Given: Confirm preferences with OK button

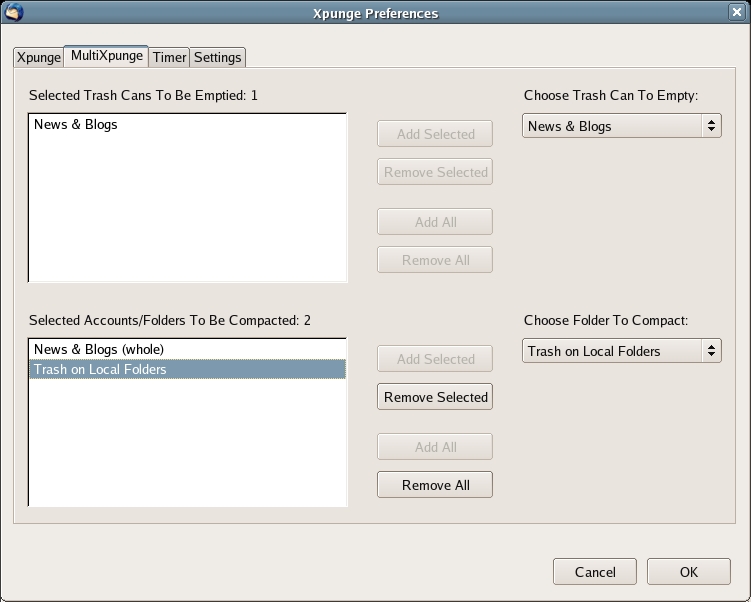Looking at the screenshot, I should click(x=689, y=572).
